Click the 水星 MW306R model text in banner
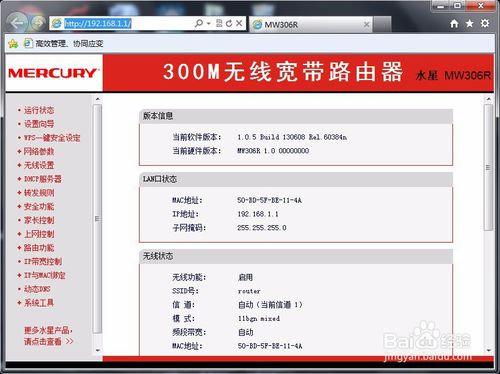This screenshot has height=374, width=500. [453, 76]
